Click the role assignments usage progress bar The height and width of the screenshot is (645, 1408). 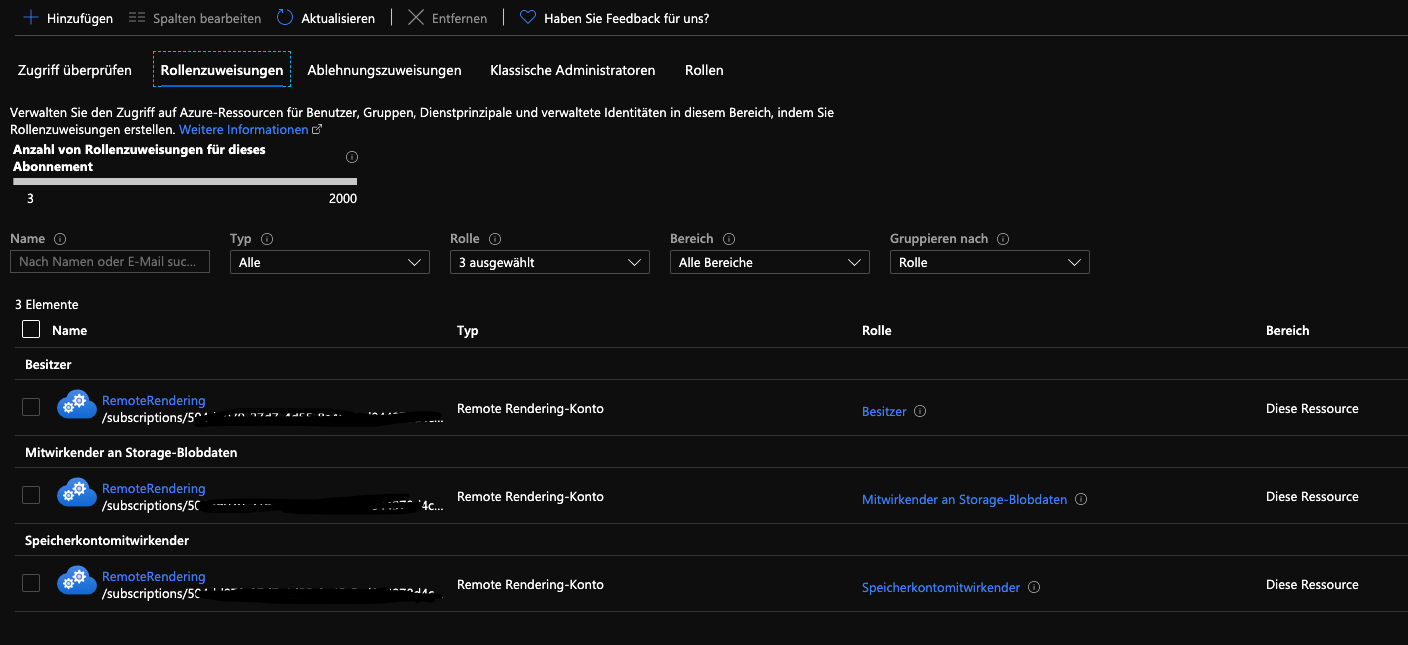coord(184,182)
